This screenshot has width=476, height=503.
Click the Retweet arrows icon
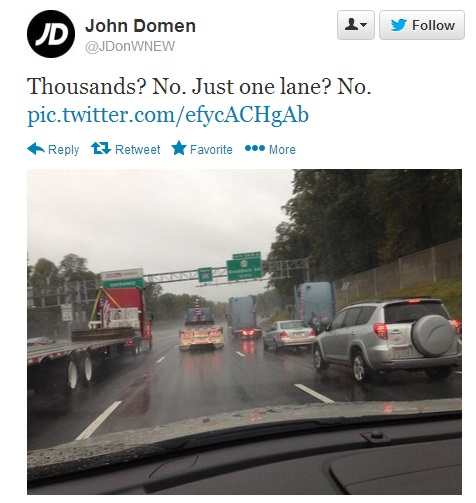tap(101, 148)
